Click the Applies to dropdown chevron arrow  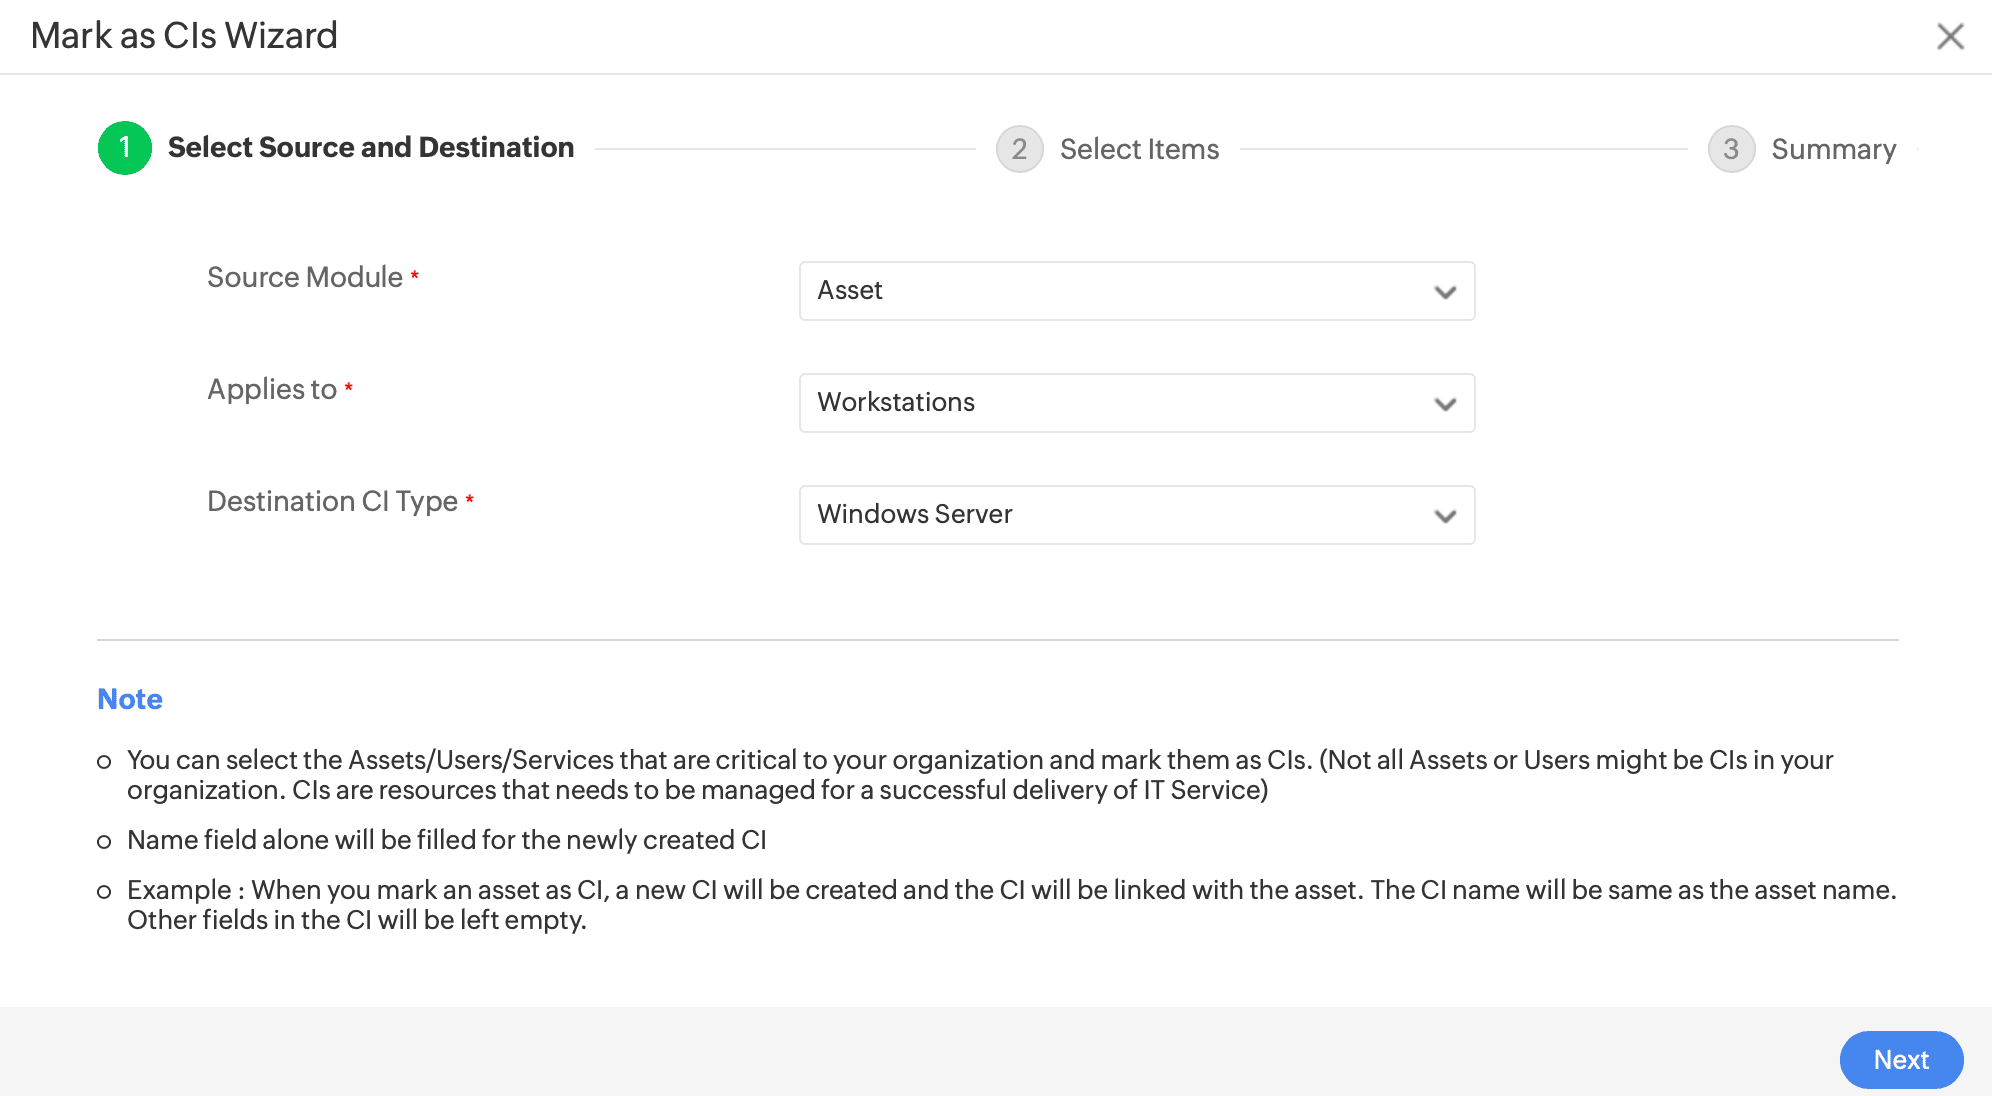tap(1444, 404)
